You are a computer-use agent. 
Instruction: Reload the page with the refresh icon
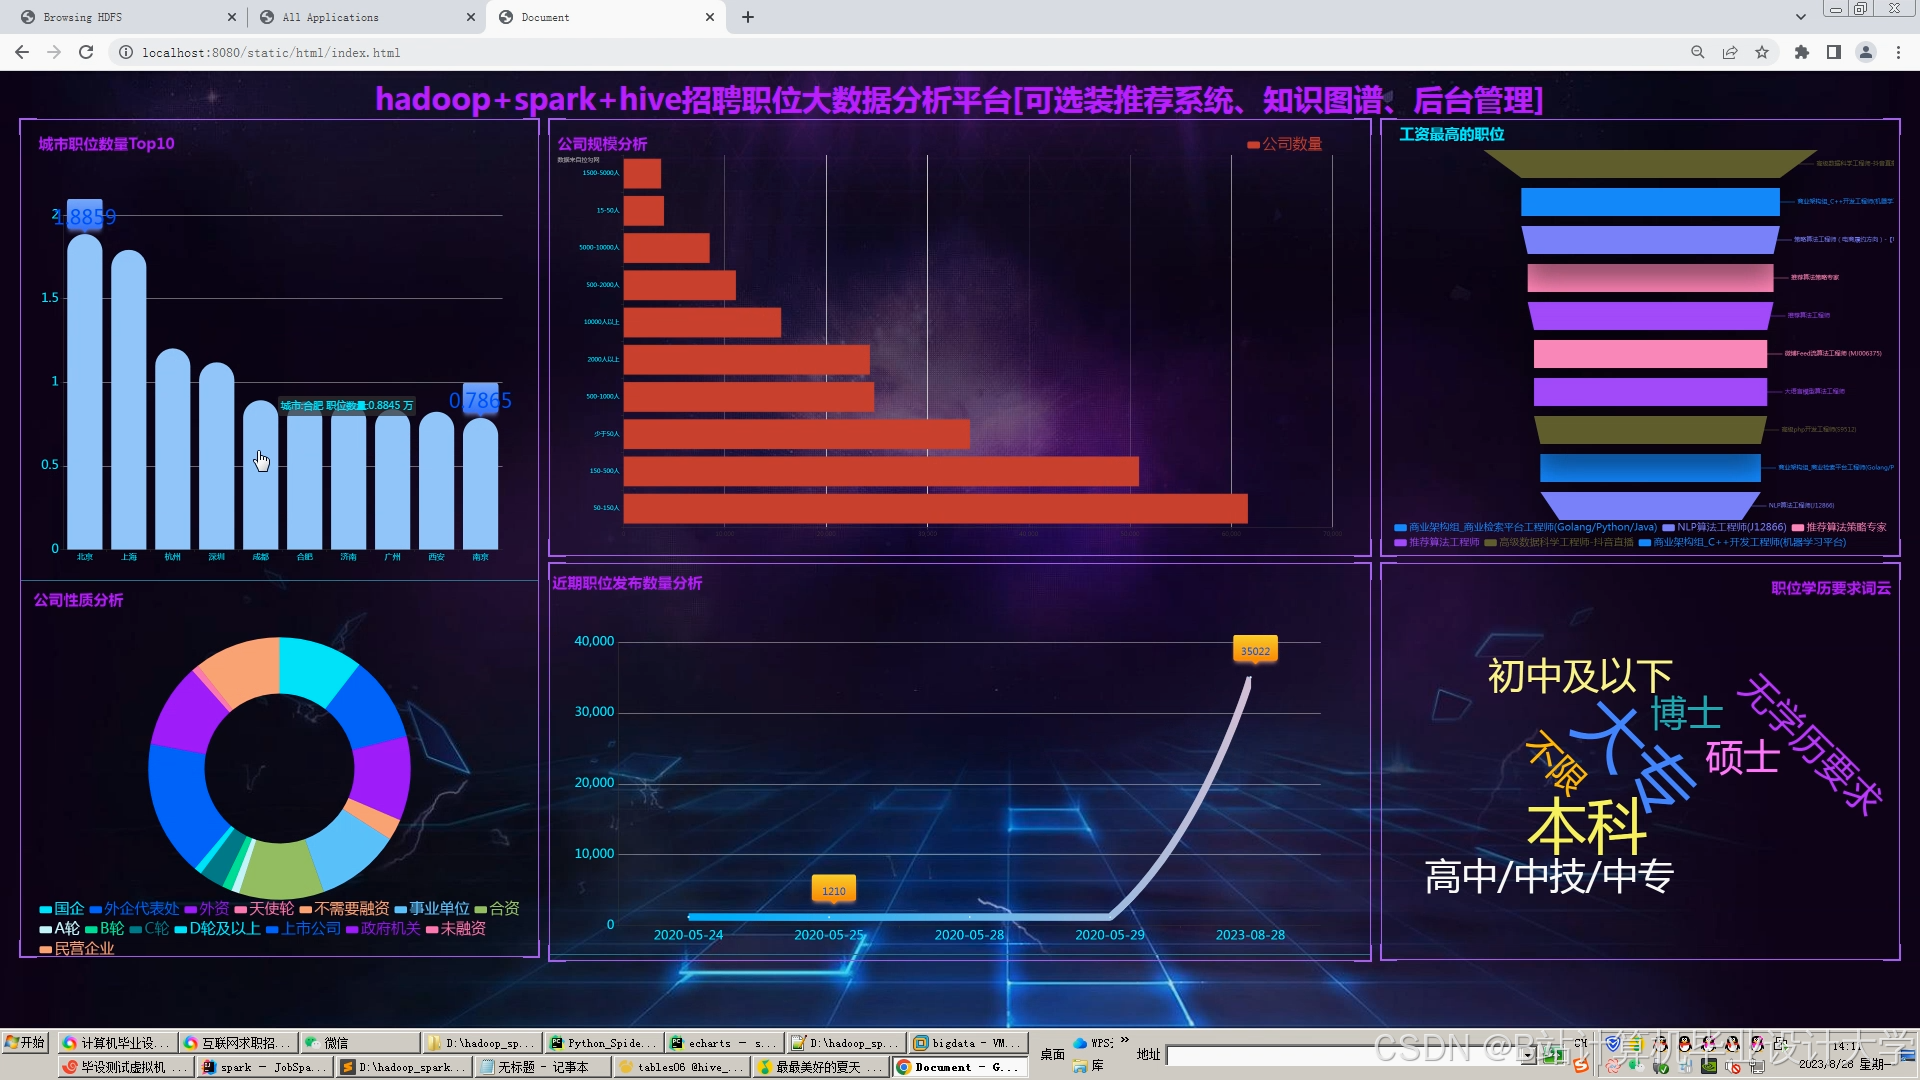(86, 52)
